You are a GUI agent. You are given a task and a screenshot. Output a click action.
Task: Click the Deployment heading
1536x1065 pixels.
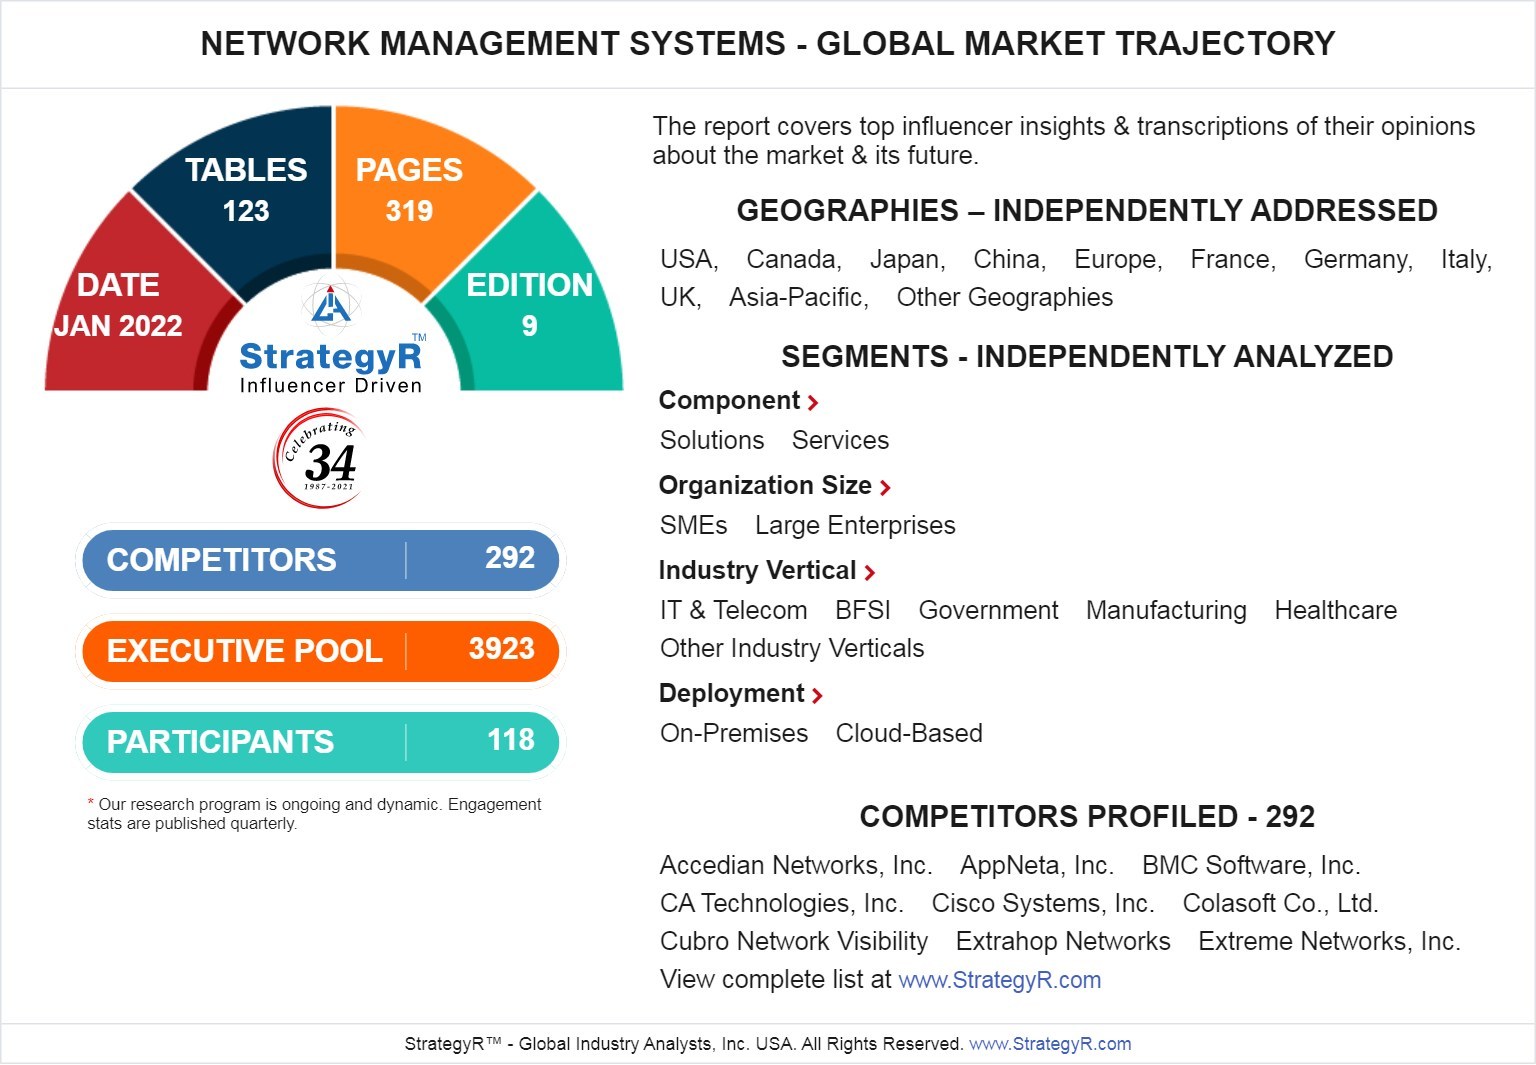(x=731, y=694)
